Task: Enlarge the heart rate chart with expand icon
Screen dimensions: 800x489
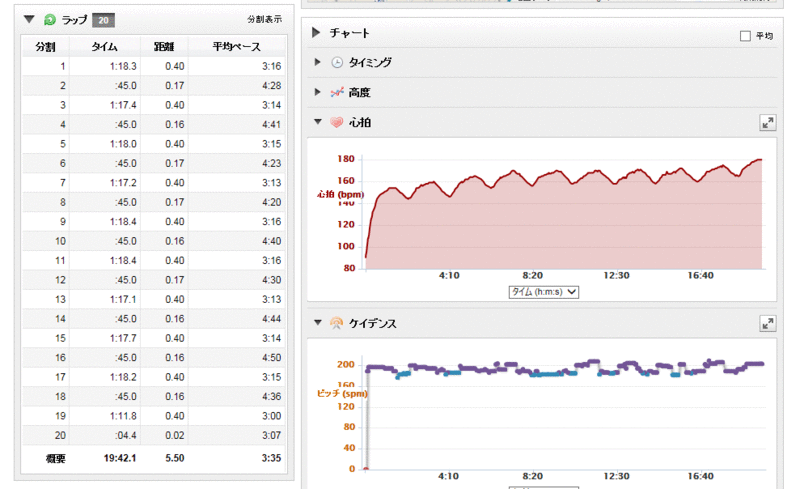Action: pyautogui.click(x=767, y=122)
